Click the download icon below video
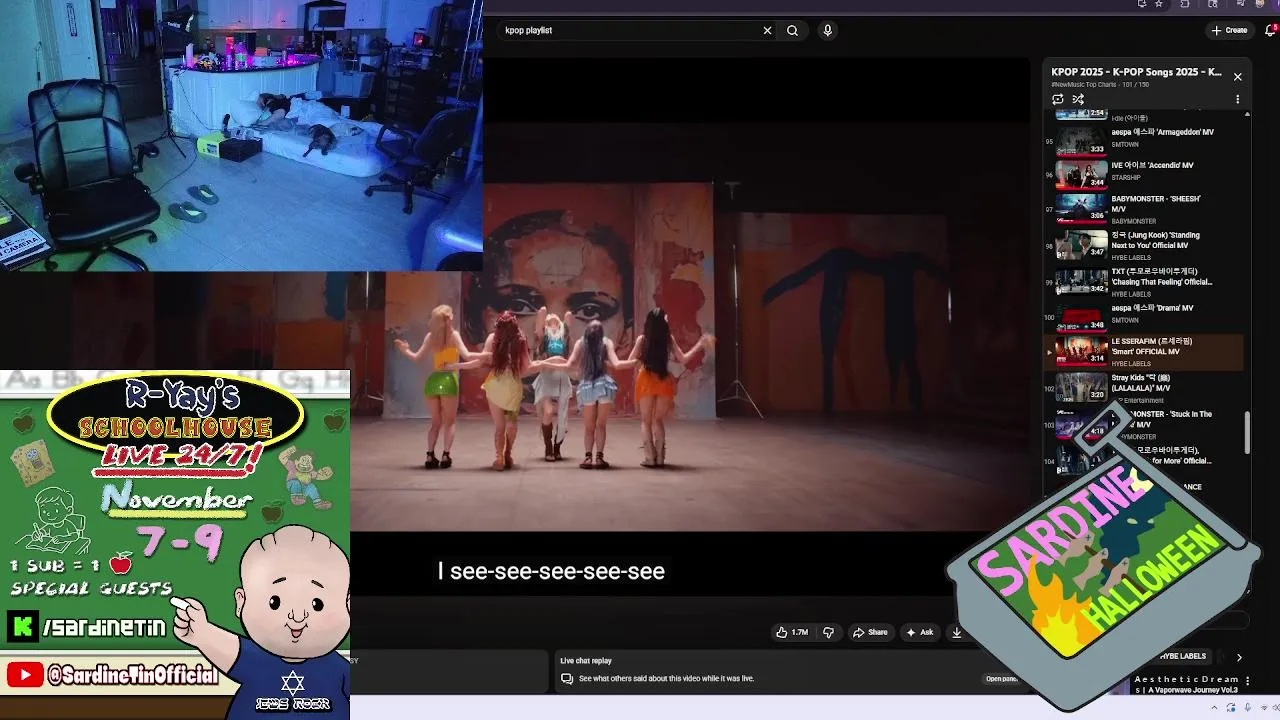Screen dimensions: 1280x720 click(x=956, y=632)
